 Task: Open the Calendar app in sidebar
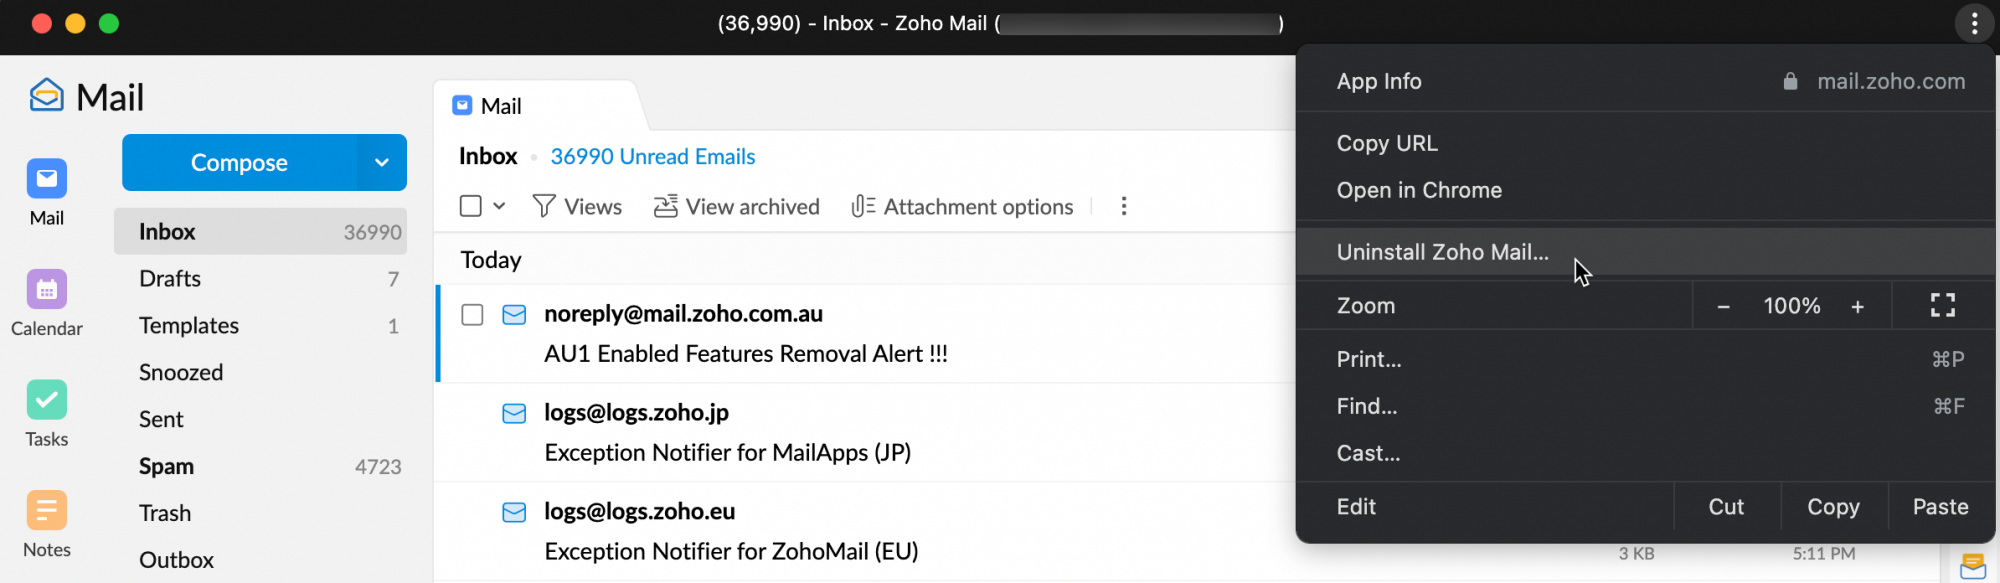coord(47,289)
